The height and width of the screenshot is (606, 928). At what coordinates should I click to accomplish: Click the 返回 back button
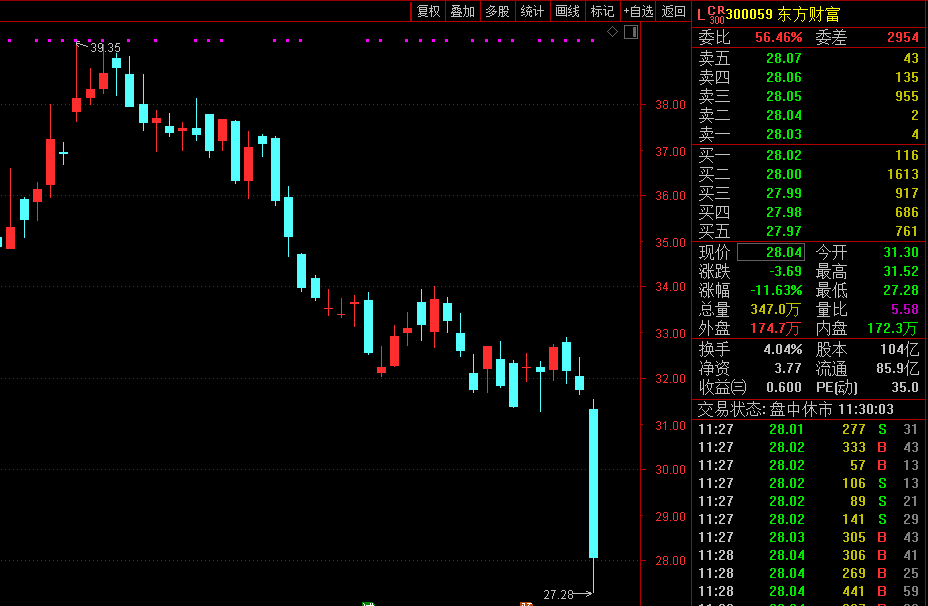click(x=674, y=11)
